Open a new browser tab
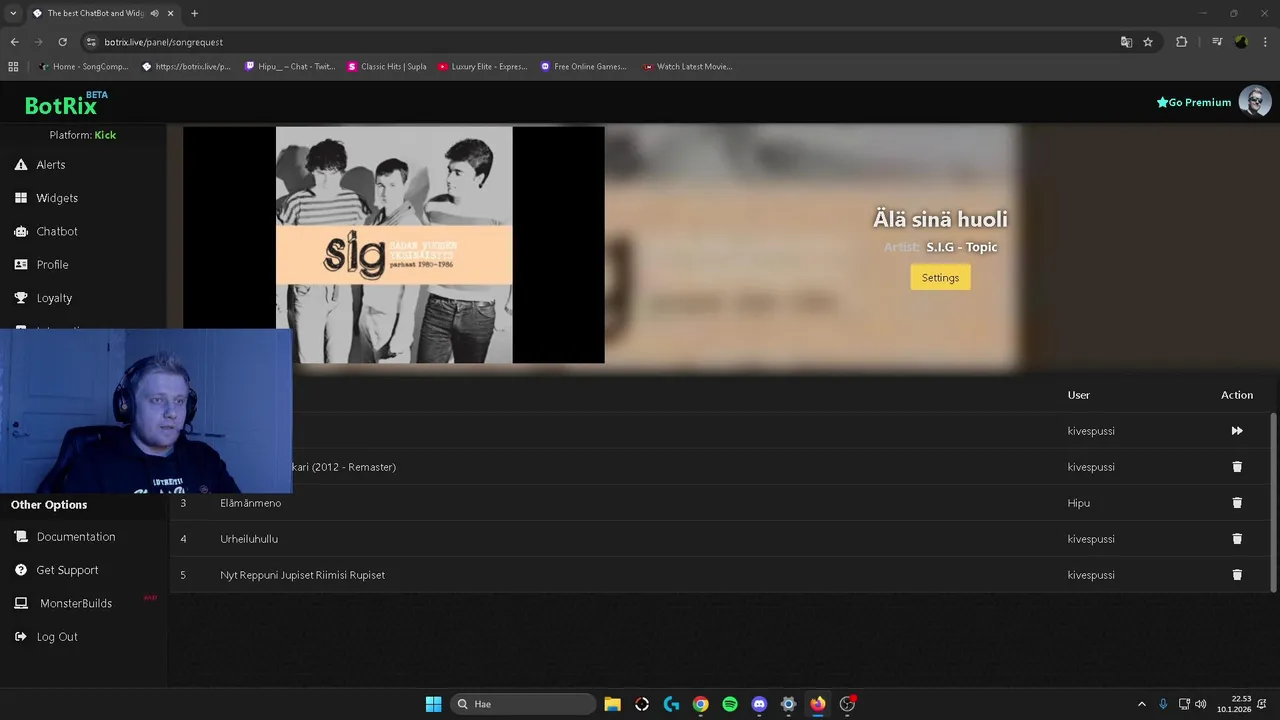This screenshot has width=1280, height=720. (194, 13)
